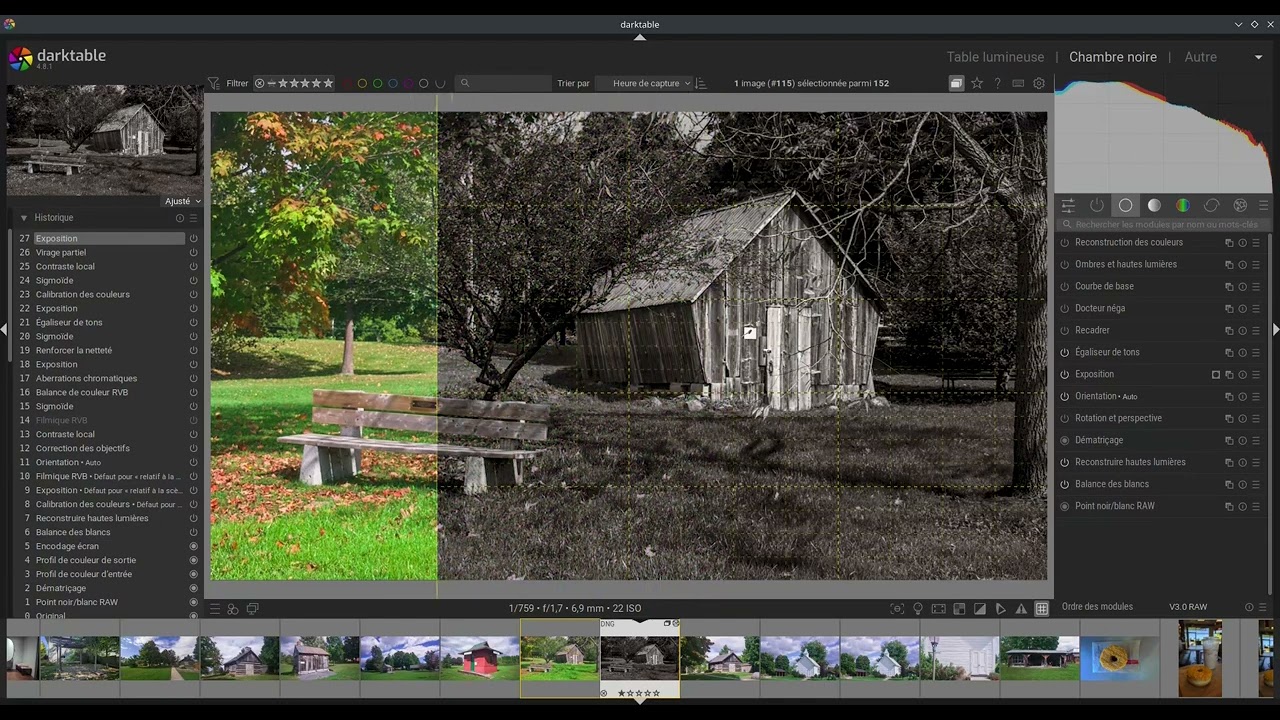Image resolution: width=1280 pixels, height=720 pixels.
Task: Toggle softproofing icon
Action: (x=1000, y=608)
